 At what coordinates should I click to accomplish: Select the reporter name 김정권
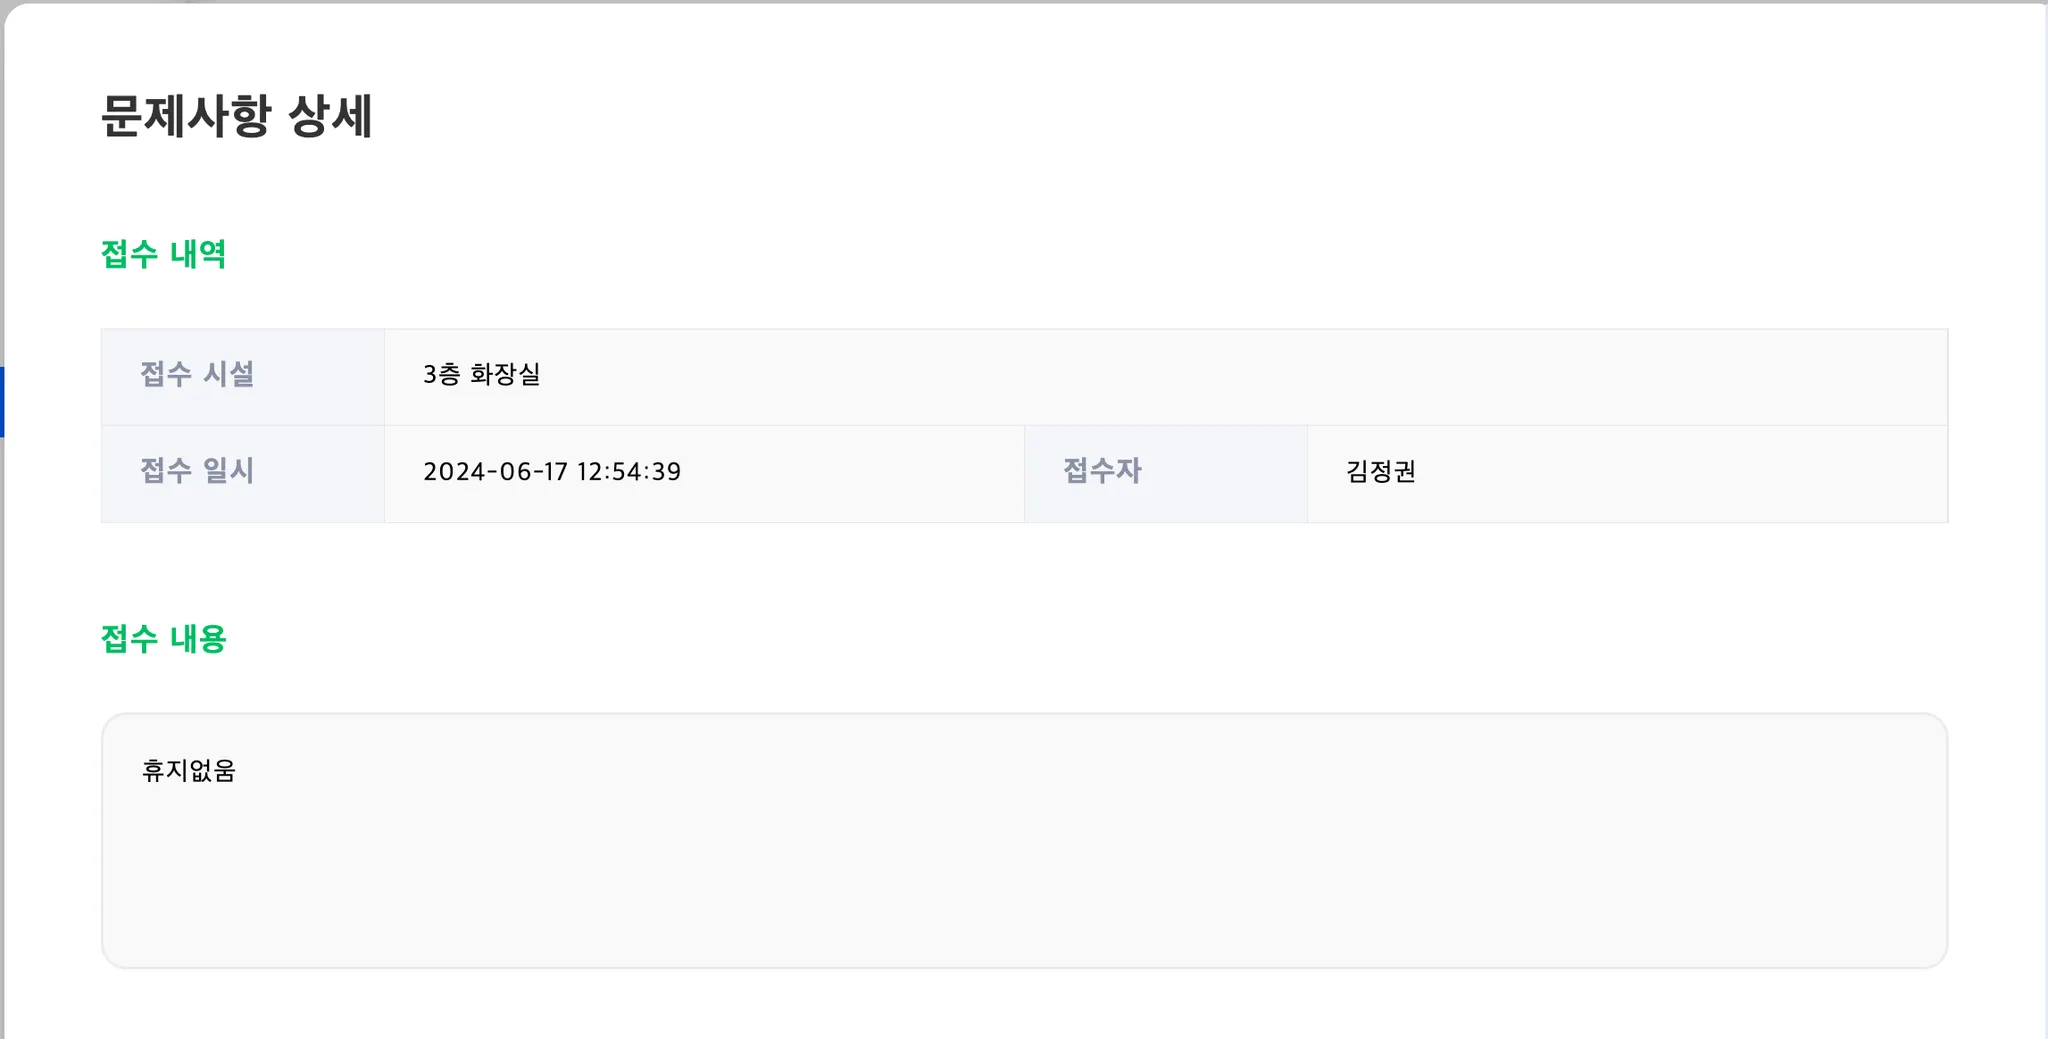1380,471
